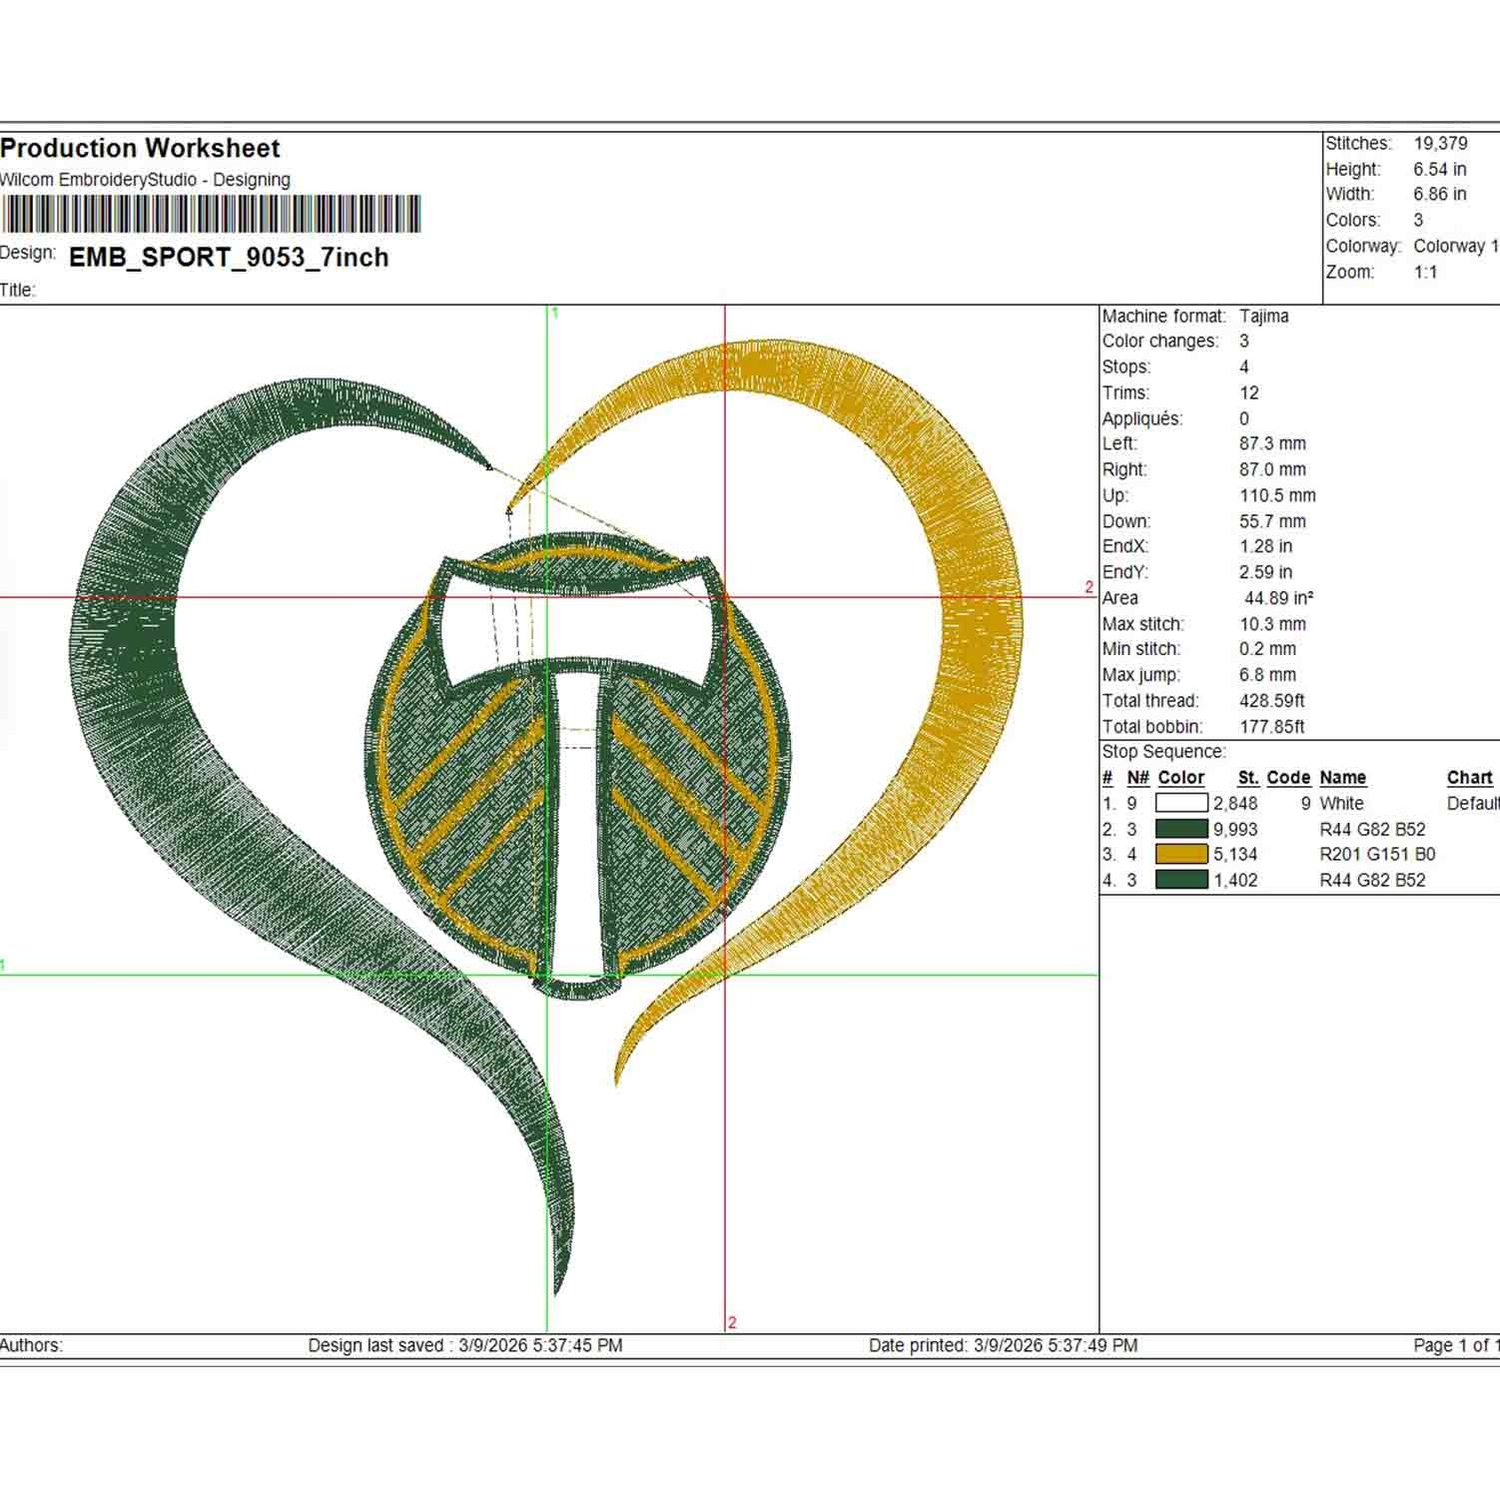The width and height of the screenshot is (1500, 1495).
Task: Select the total thread value "428.59ft"
Action: point(1272,701)
